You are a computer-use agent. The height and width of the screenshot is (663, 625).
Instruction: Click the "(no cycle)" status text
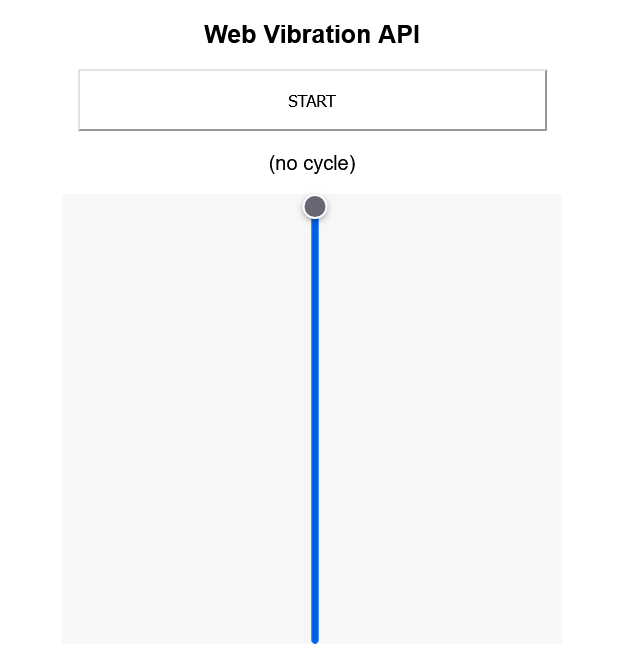pos(312,163)
